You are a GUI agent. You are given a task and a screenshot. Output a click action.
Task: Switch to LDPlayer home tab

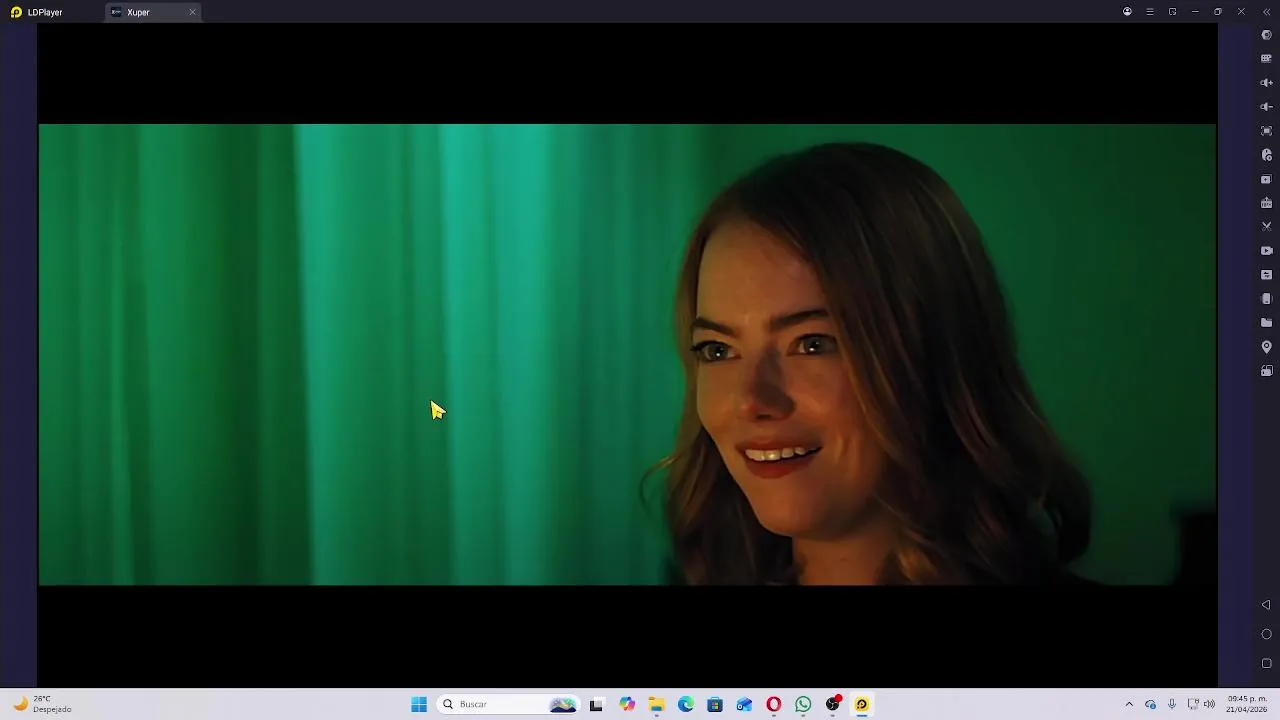(x=37, y=12)
